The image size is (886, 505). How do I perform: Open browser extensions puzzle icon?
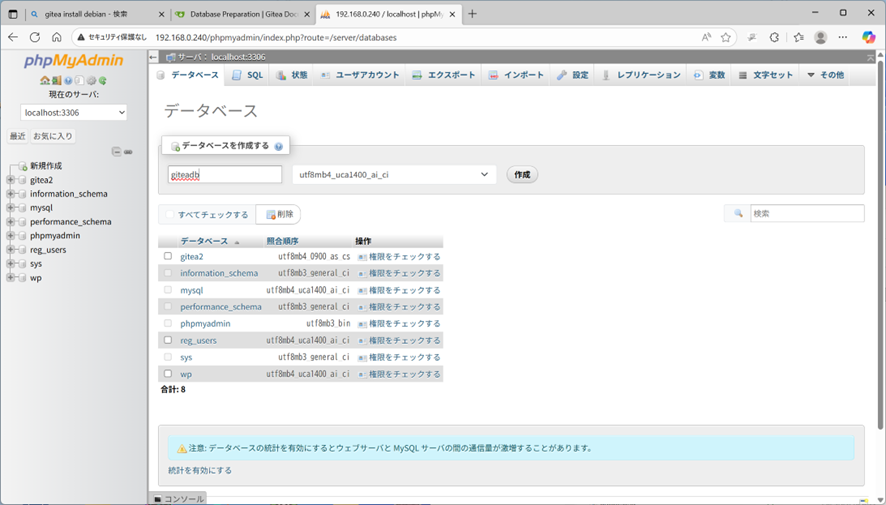pyautogui.click(x=774, y=37)
